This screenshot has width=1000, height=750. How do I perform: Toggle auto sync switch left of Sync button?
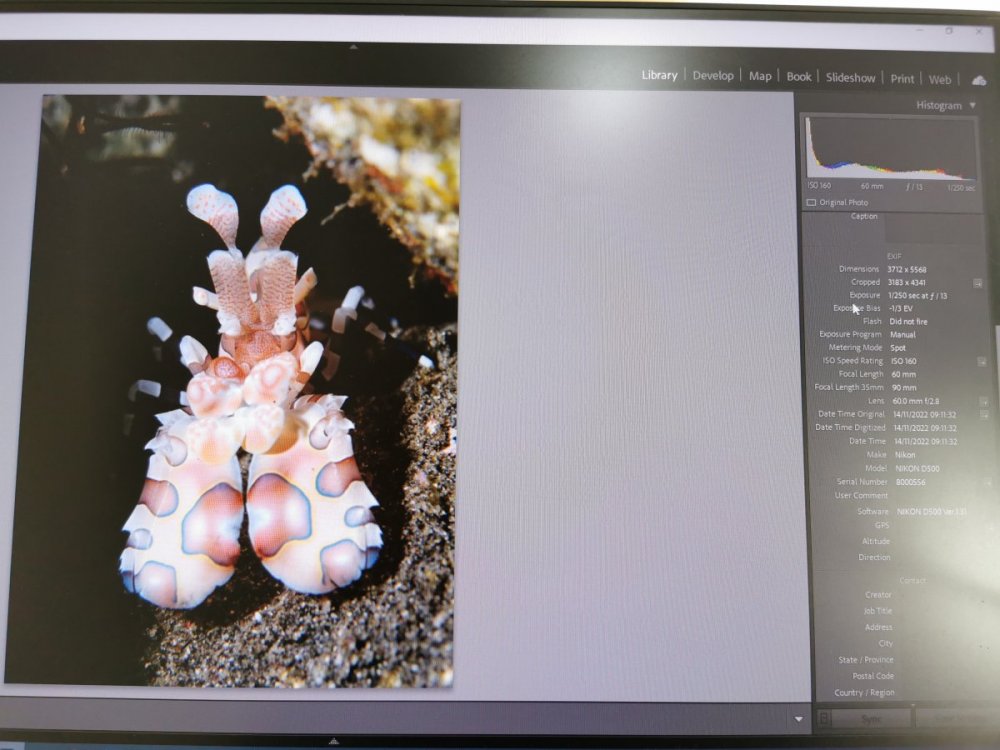click(824, 718)
